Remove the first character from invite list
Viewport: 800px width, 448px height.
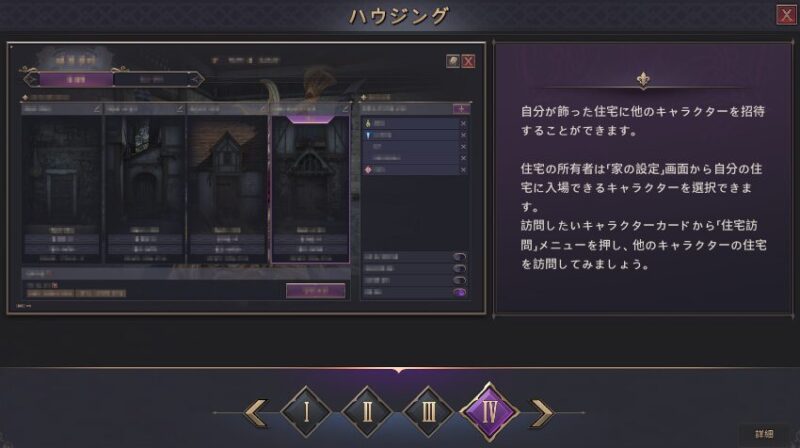463,123
